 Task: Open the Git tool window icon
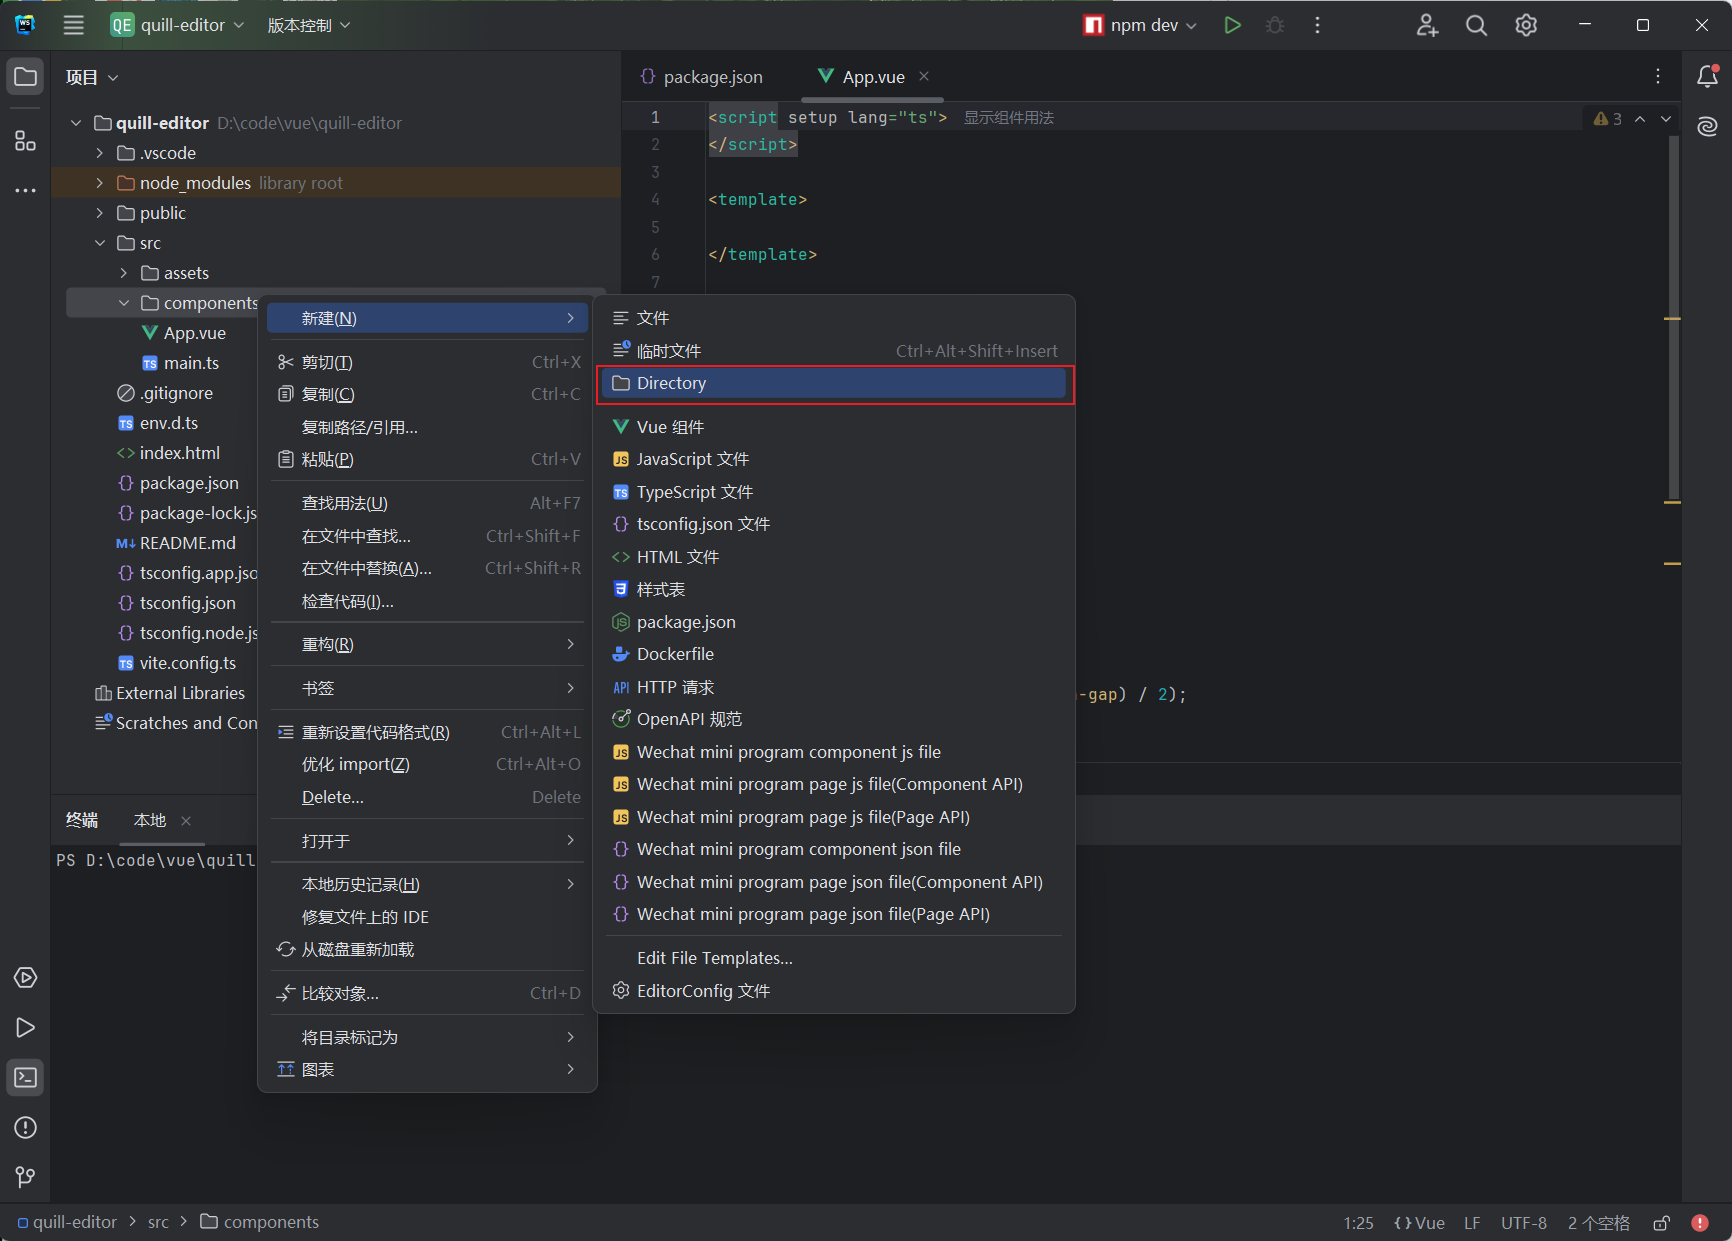(26, 1177)
